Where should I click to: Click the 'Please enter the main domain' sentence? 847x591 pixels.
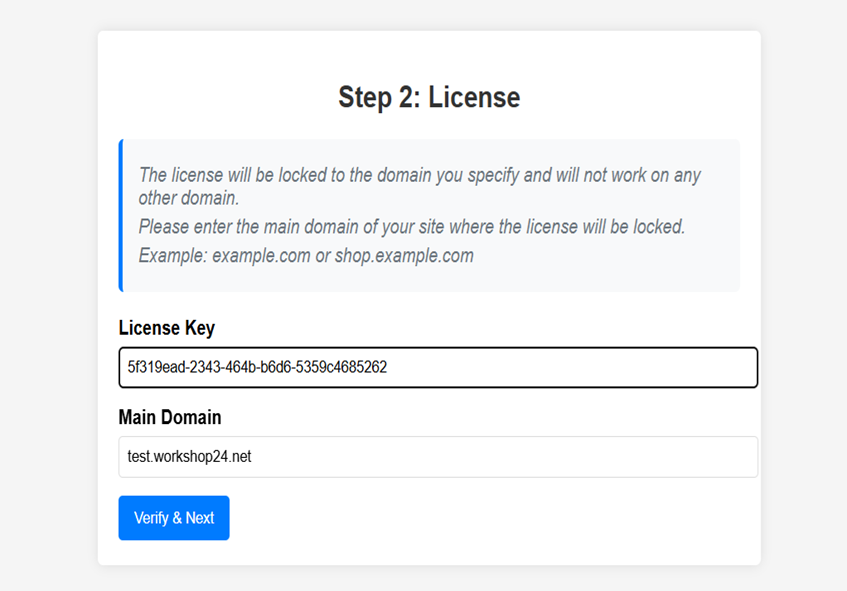(x=412, y=227)
